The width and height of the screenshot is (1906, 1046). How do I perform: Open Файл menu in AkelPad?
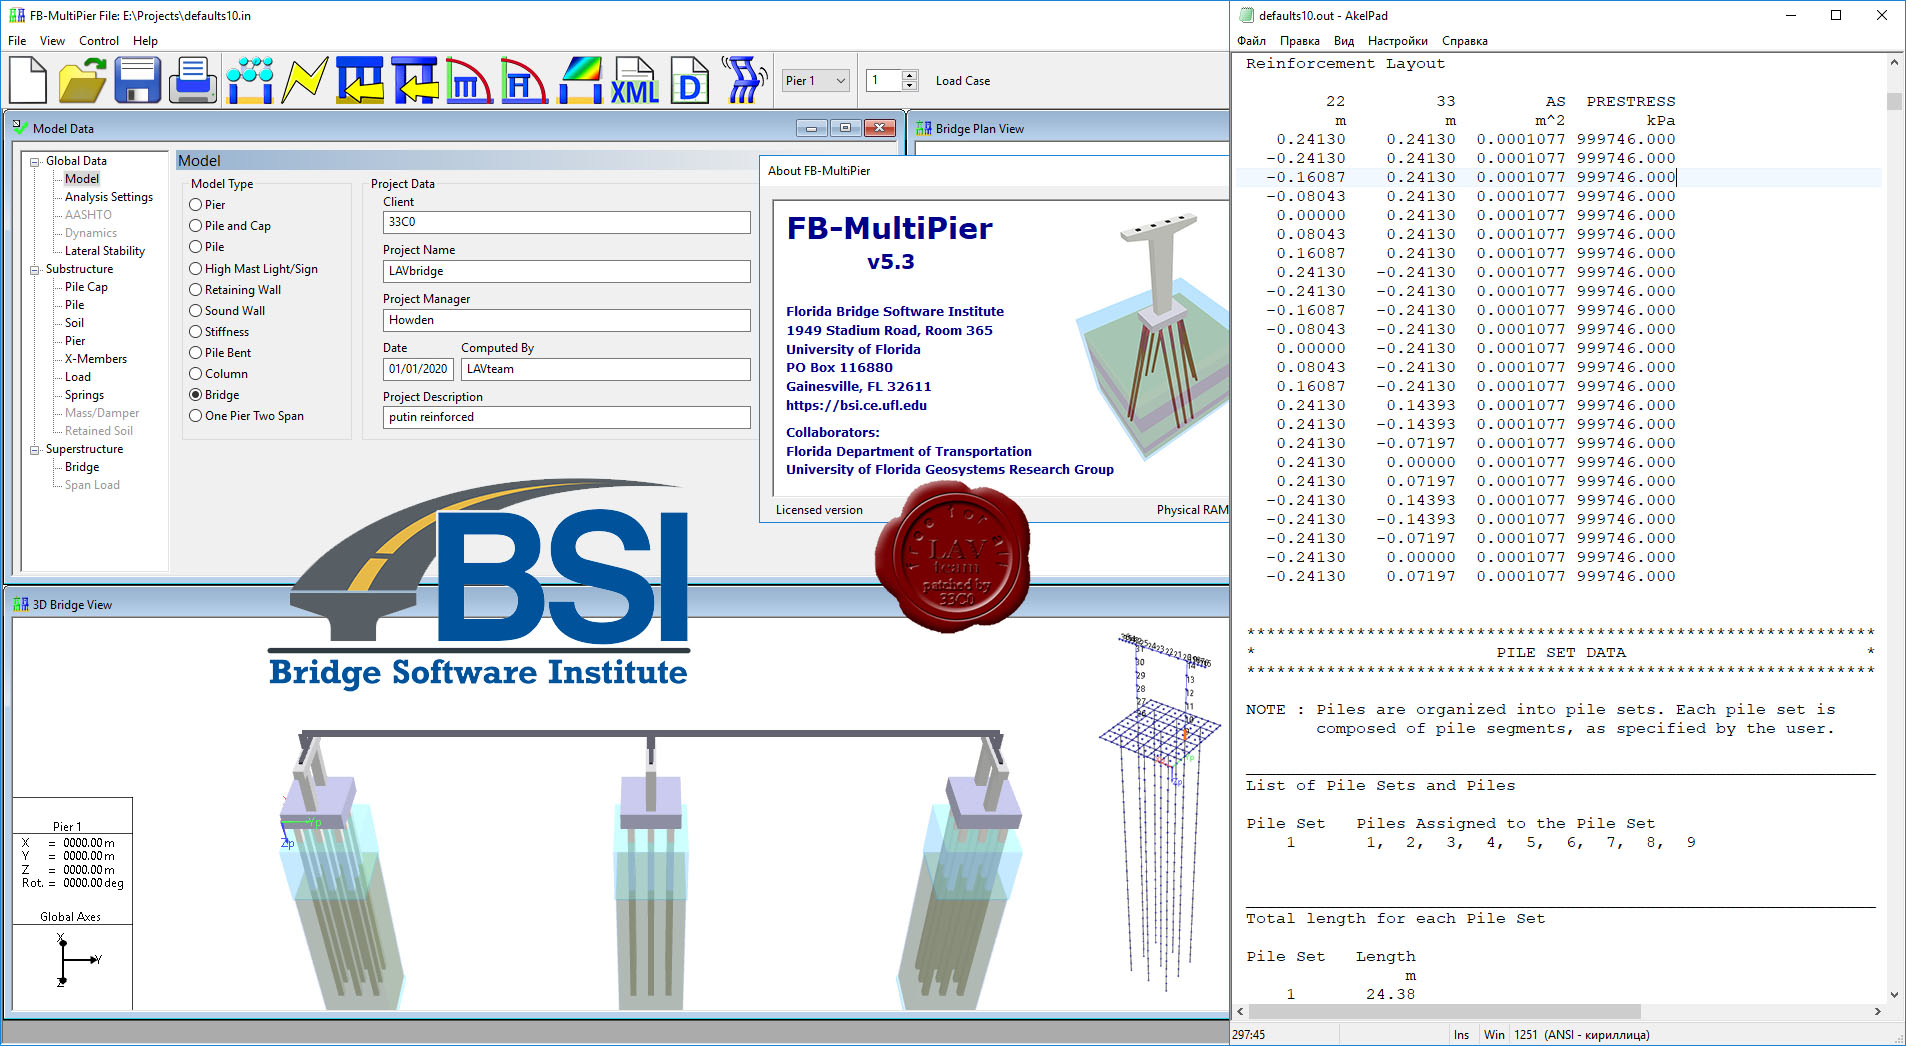pos(1251,41)
